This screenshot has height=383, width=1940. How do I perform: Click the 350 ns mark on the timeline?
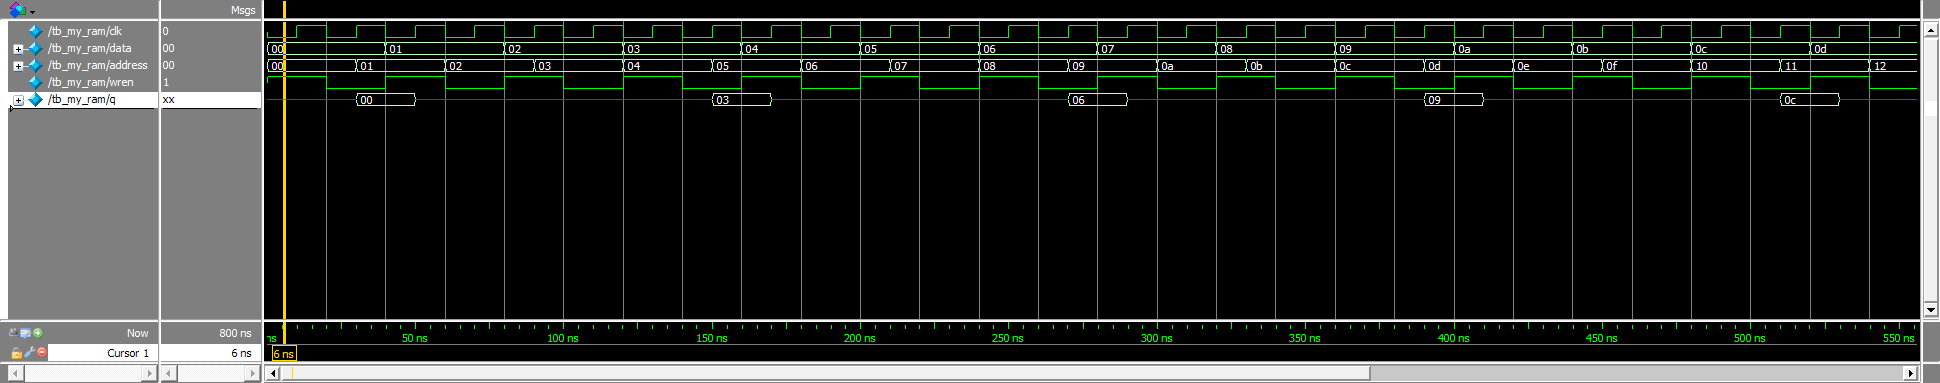pyautogui.click(x=1305, y=338)
